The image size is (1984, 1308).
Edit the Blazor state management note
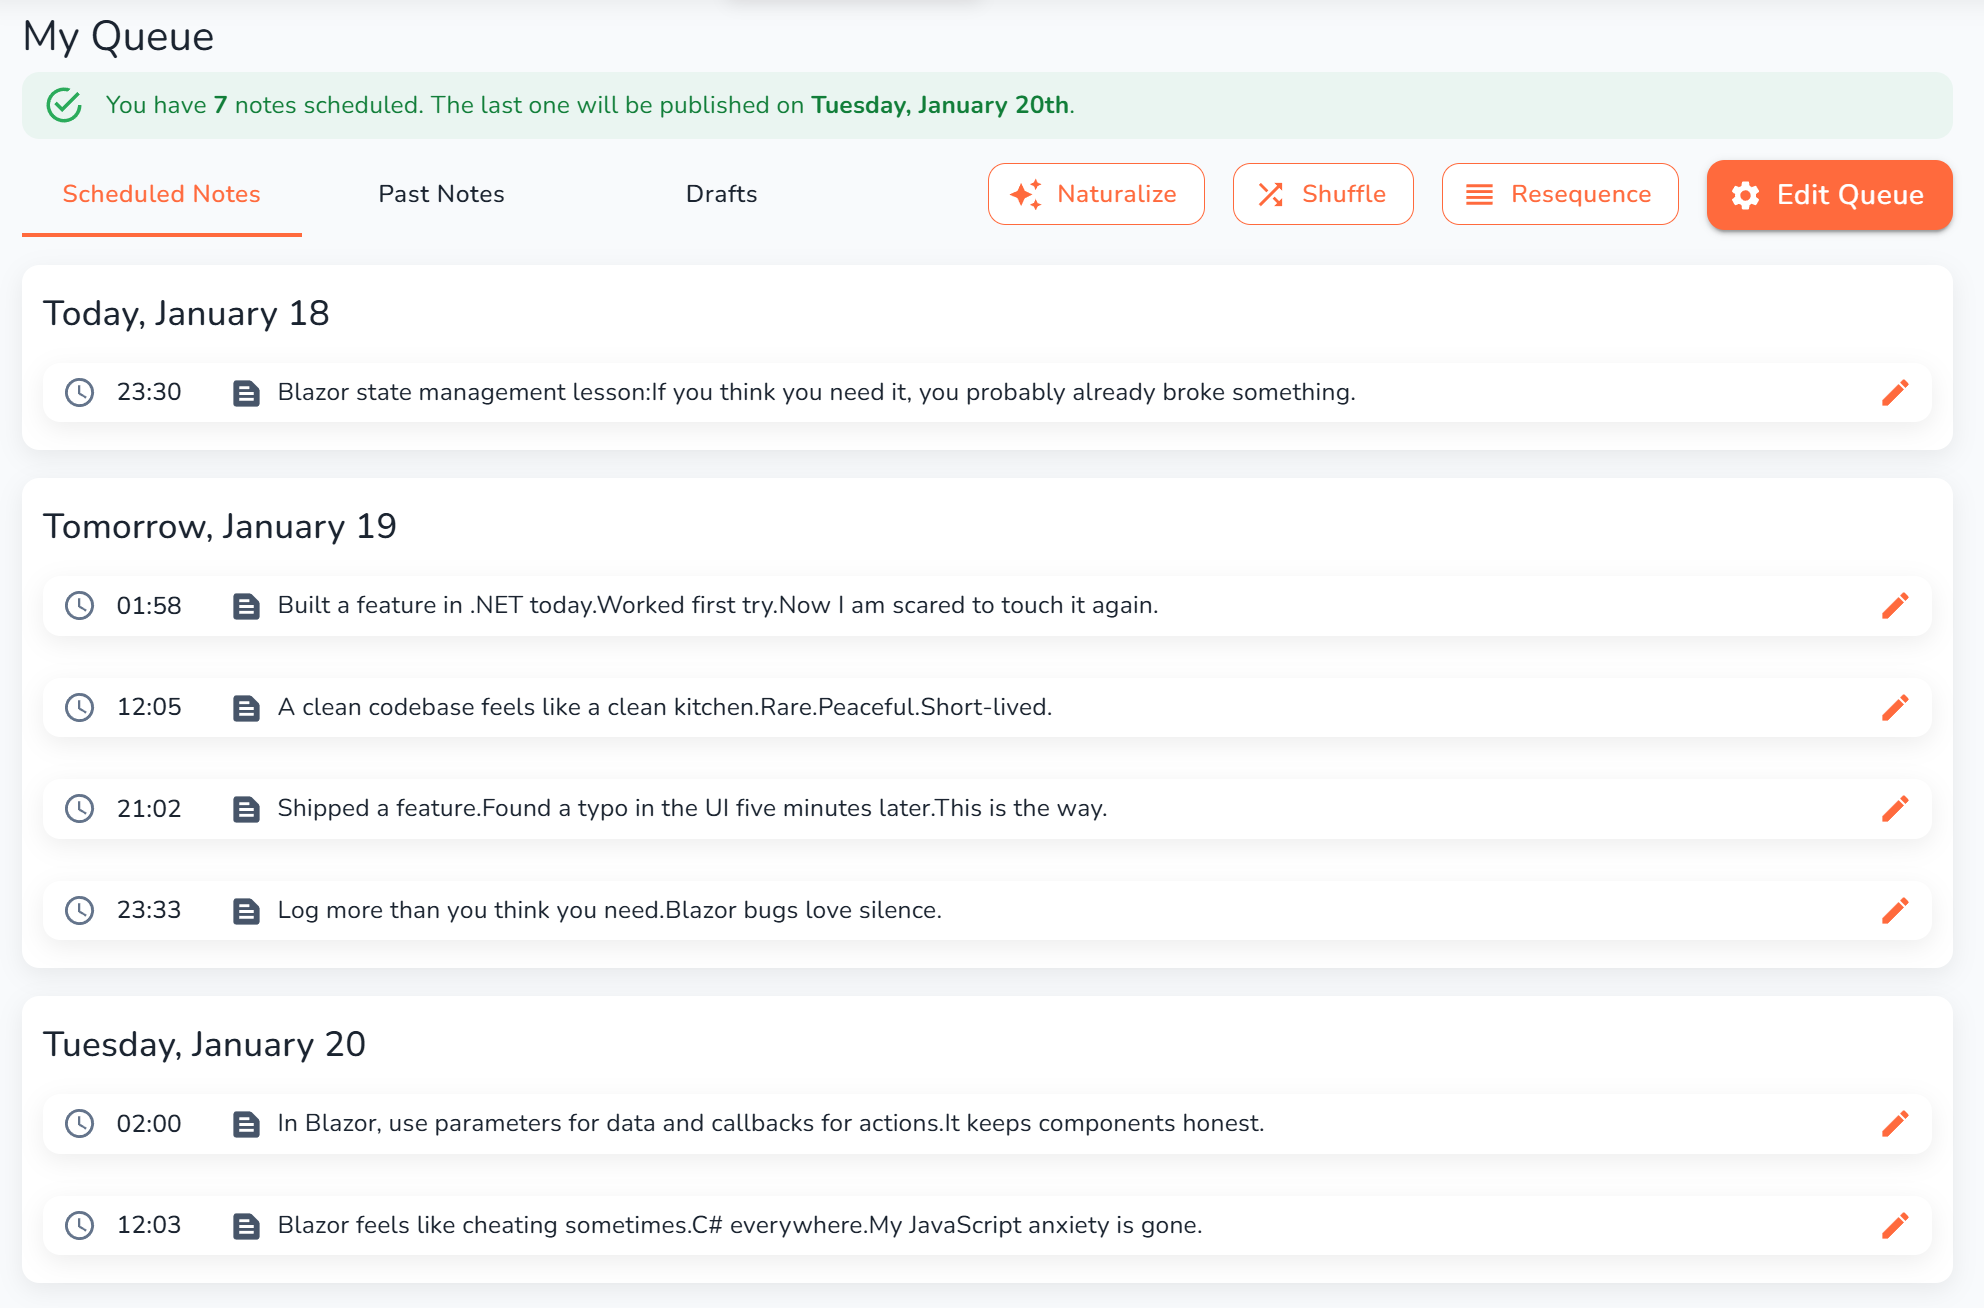coord(1895,392)
